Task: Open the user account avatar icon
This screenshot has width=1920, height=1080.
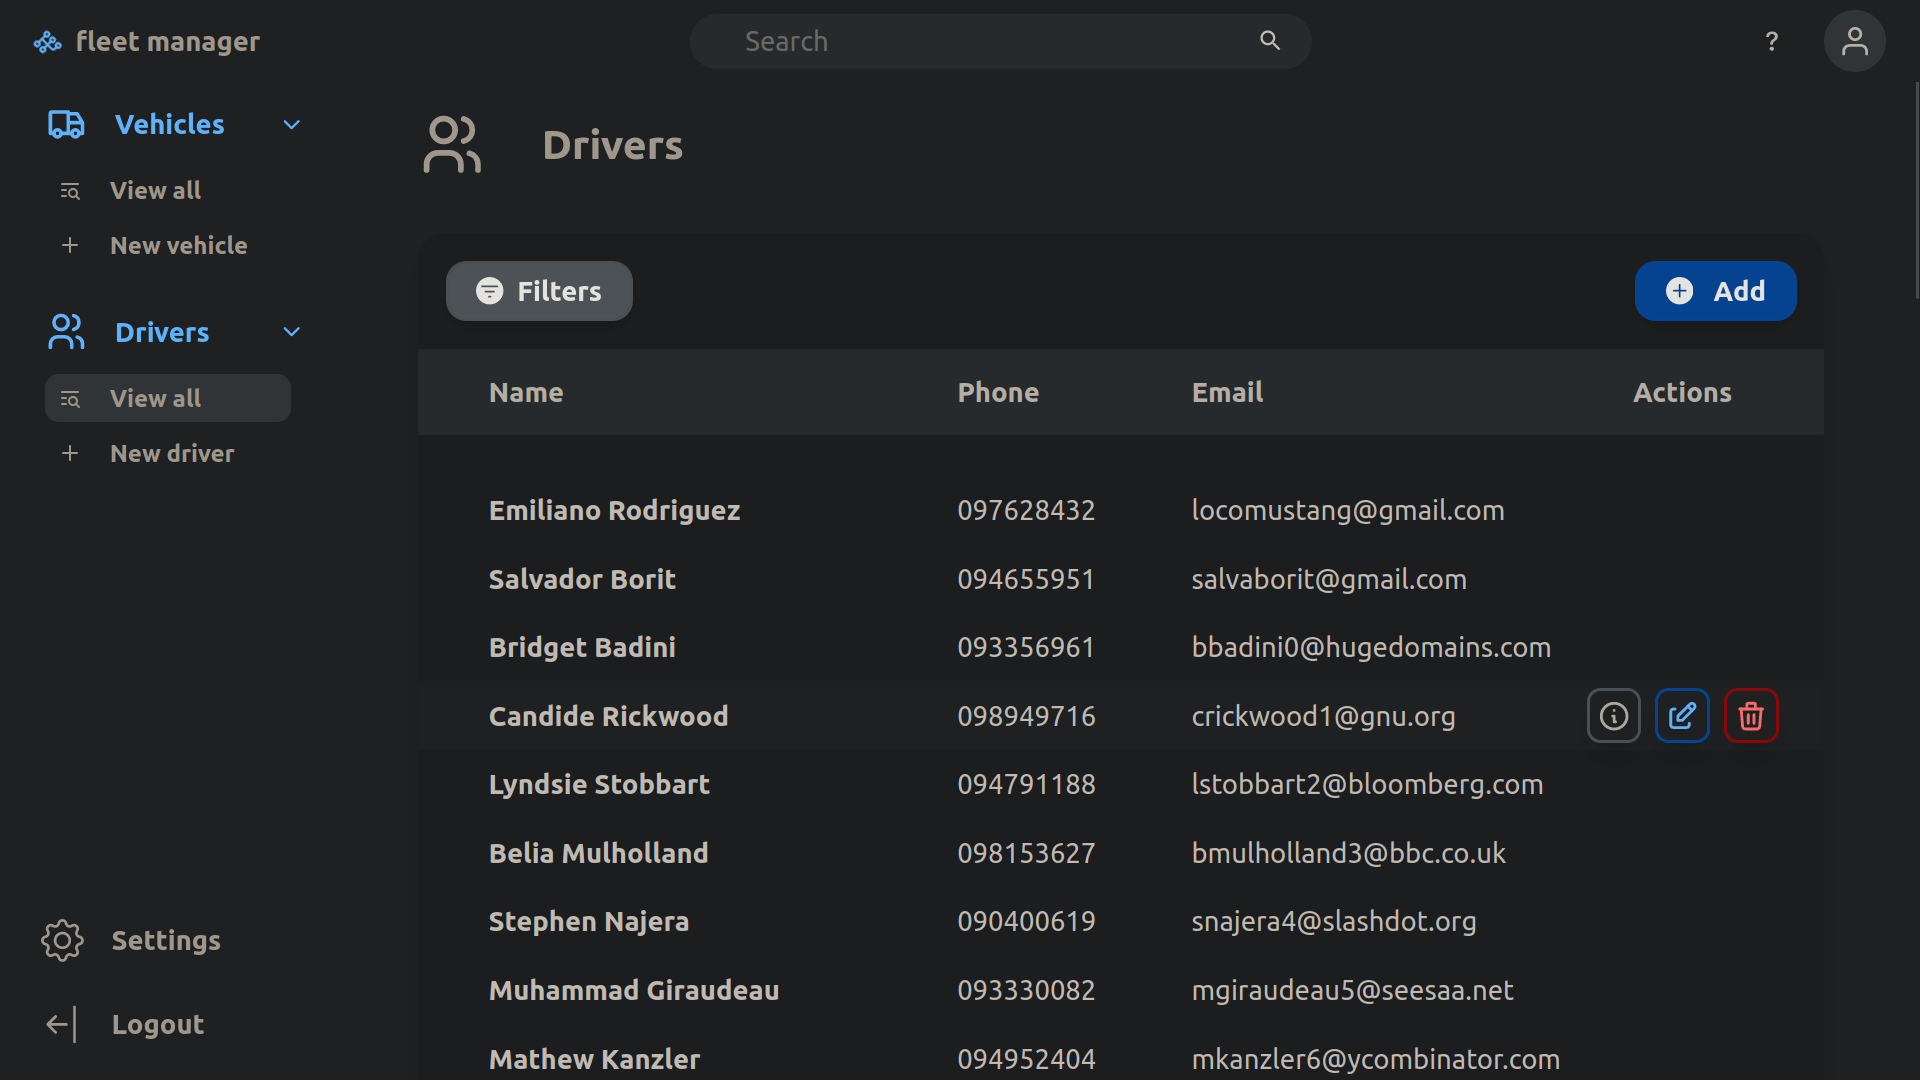Action: (1855, 41)
